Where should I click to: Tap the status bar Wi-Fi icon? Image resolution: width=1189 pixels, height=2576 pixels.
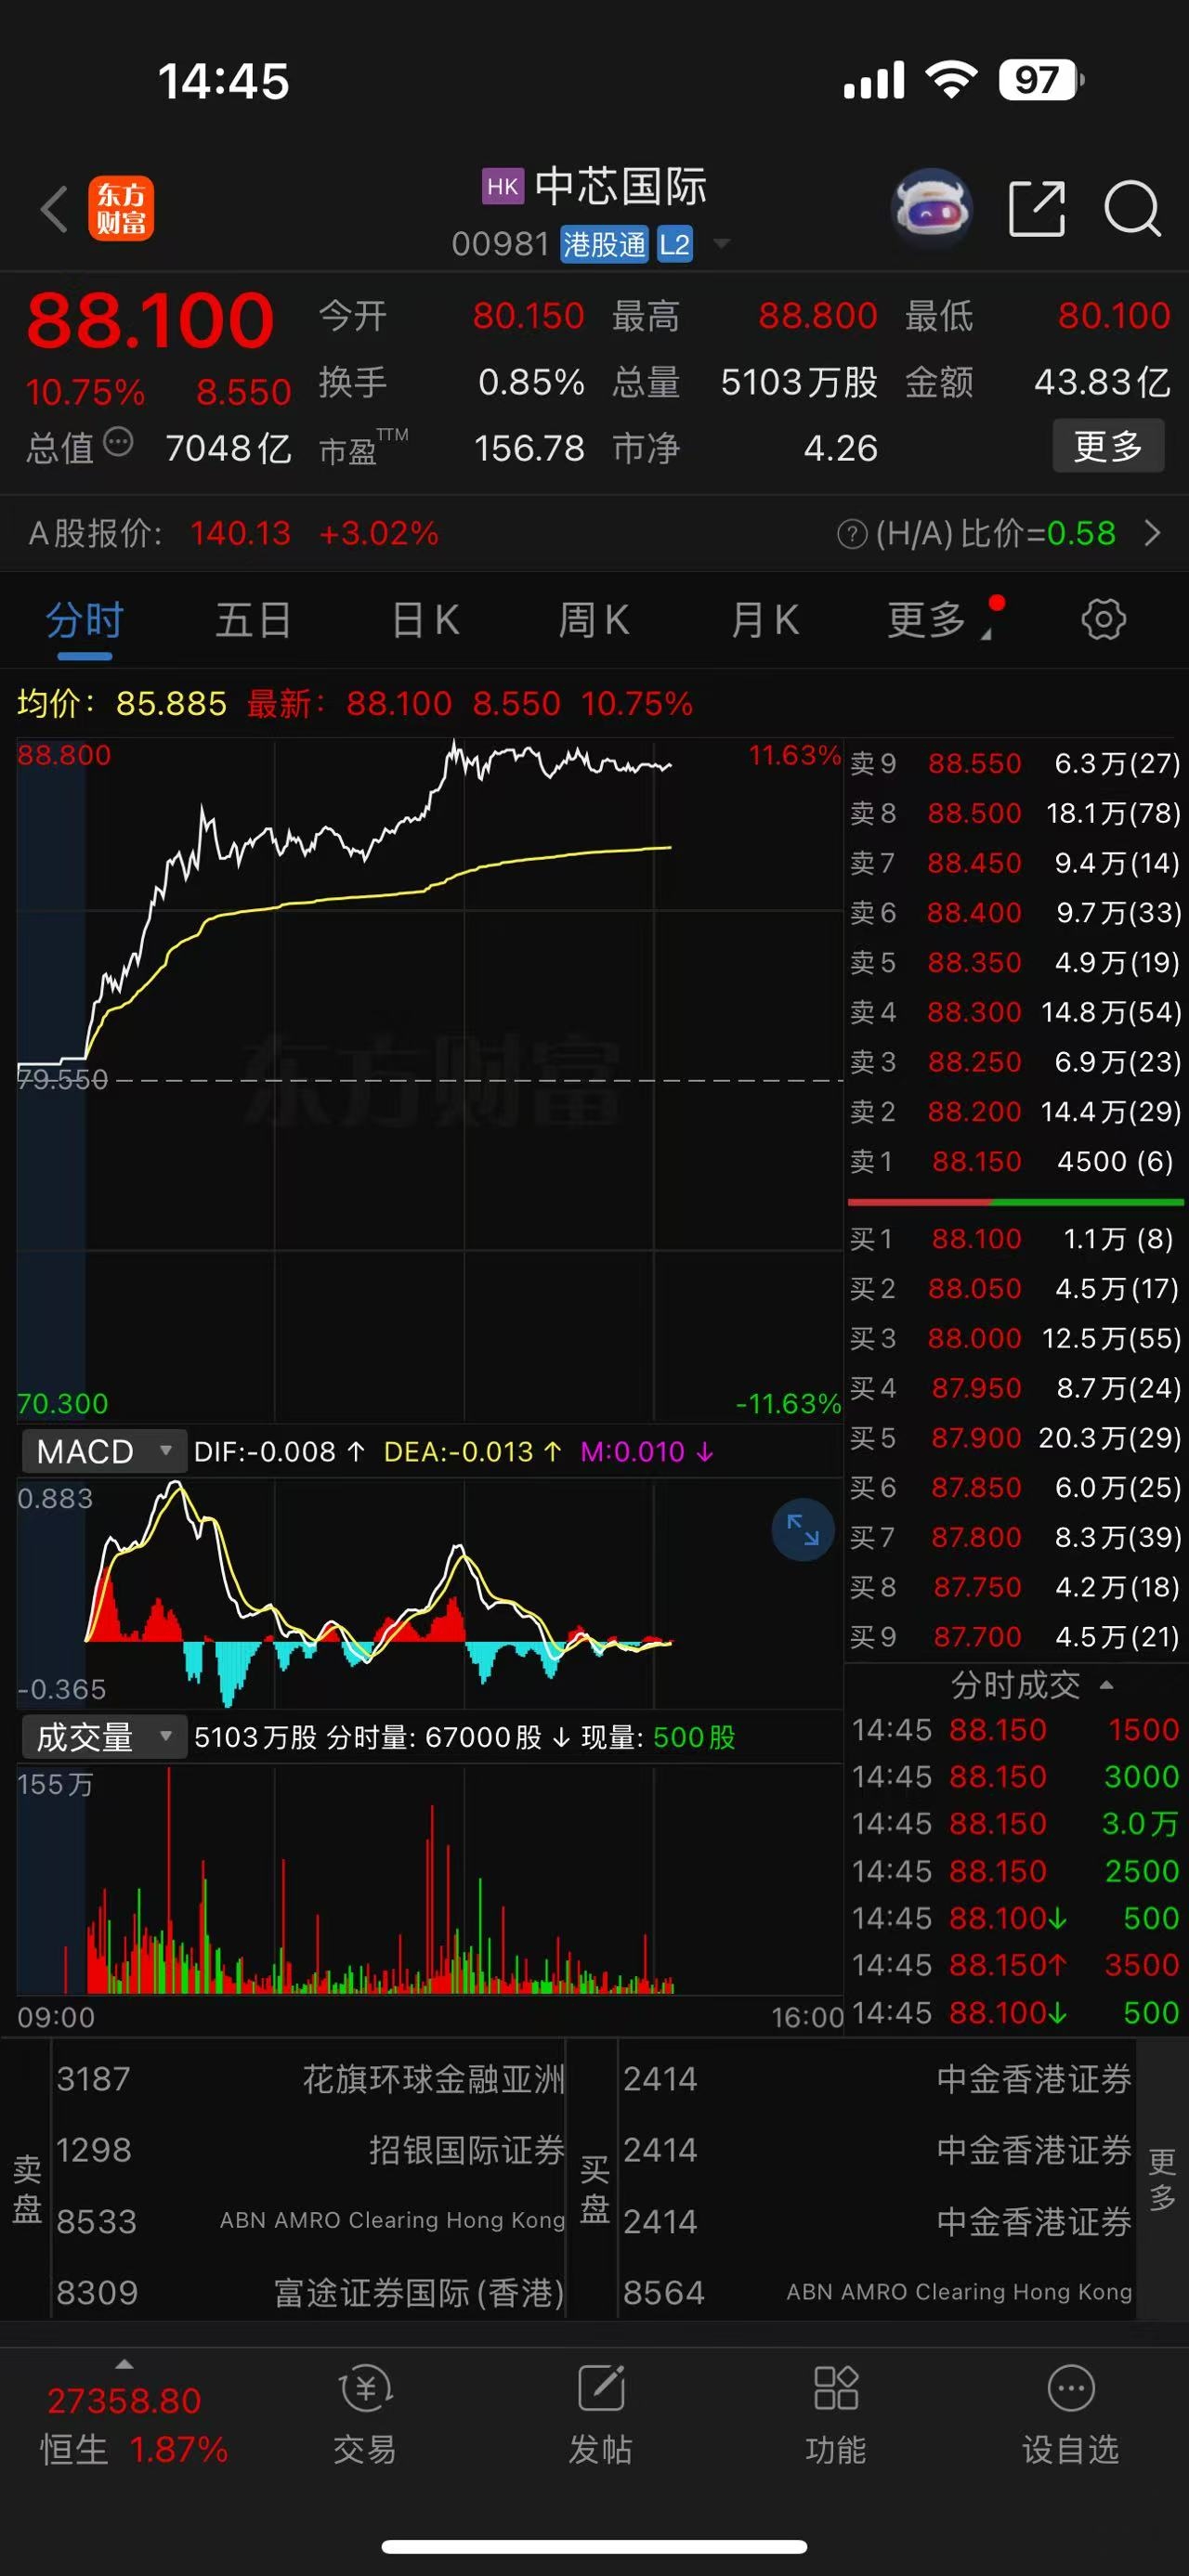point(951,79)
